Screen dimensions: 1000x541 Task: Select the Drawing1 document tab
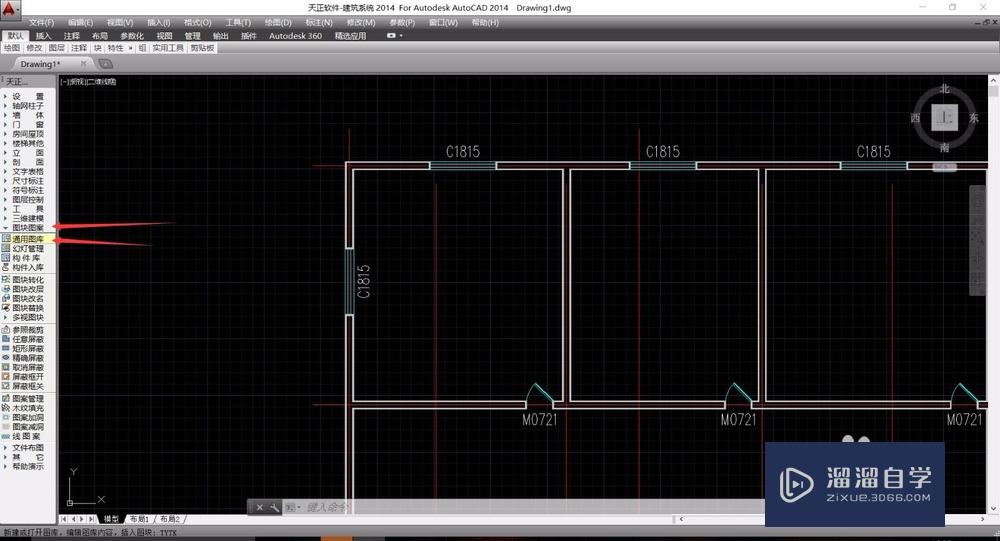click(x=40, y=64)
